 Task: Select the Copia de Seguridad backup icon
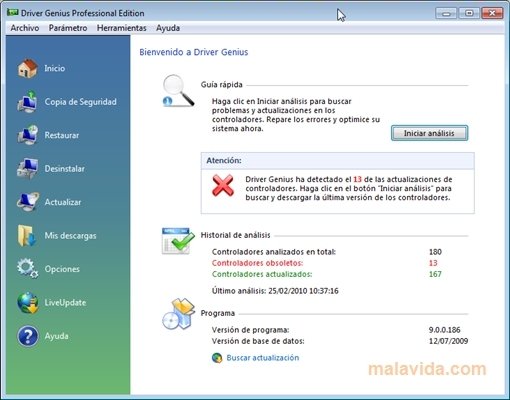pos(28,102)
